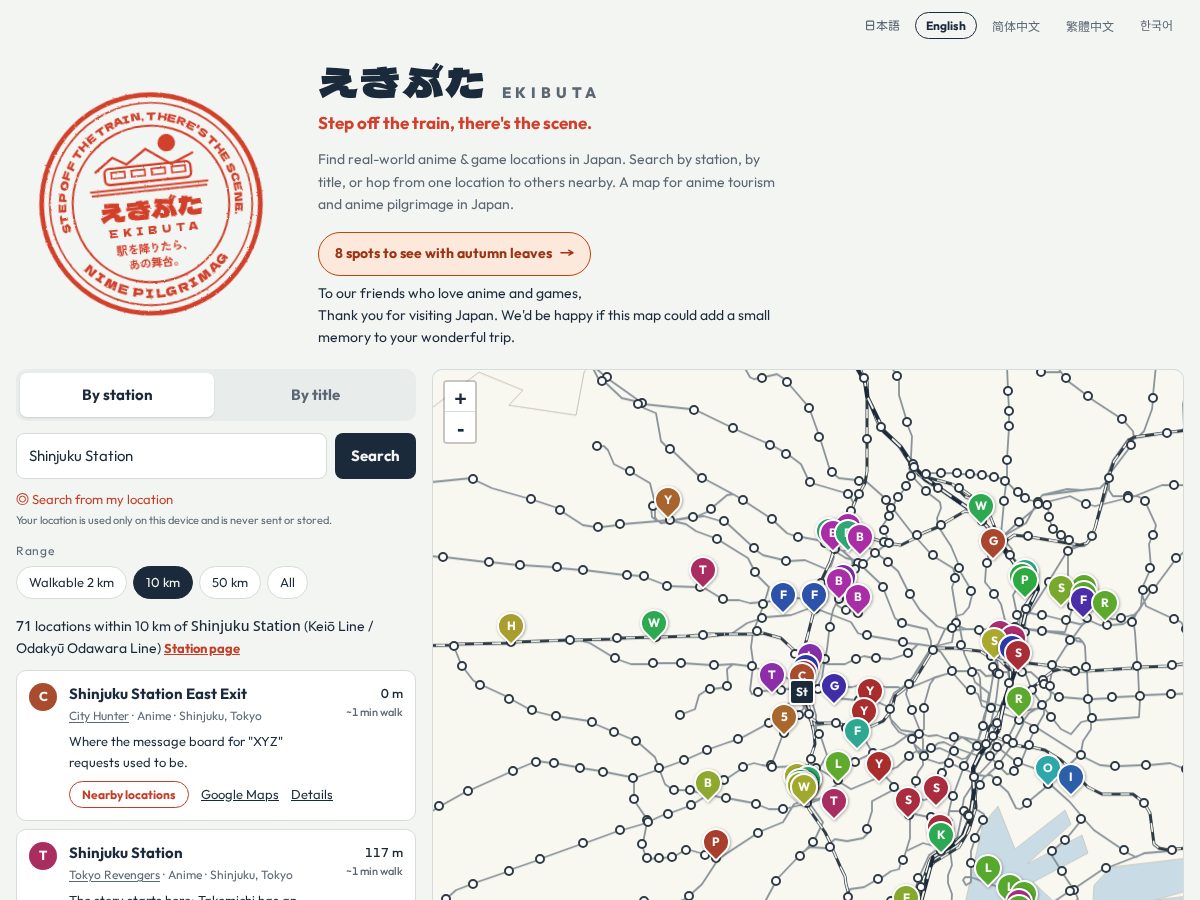Click the blue I map marker
The image size is (1200, 900).
coord(1071,777)
